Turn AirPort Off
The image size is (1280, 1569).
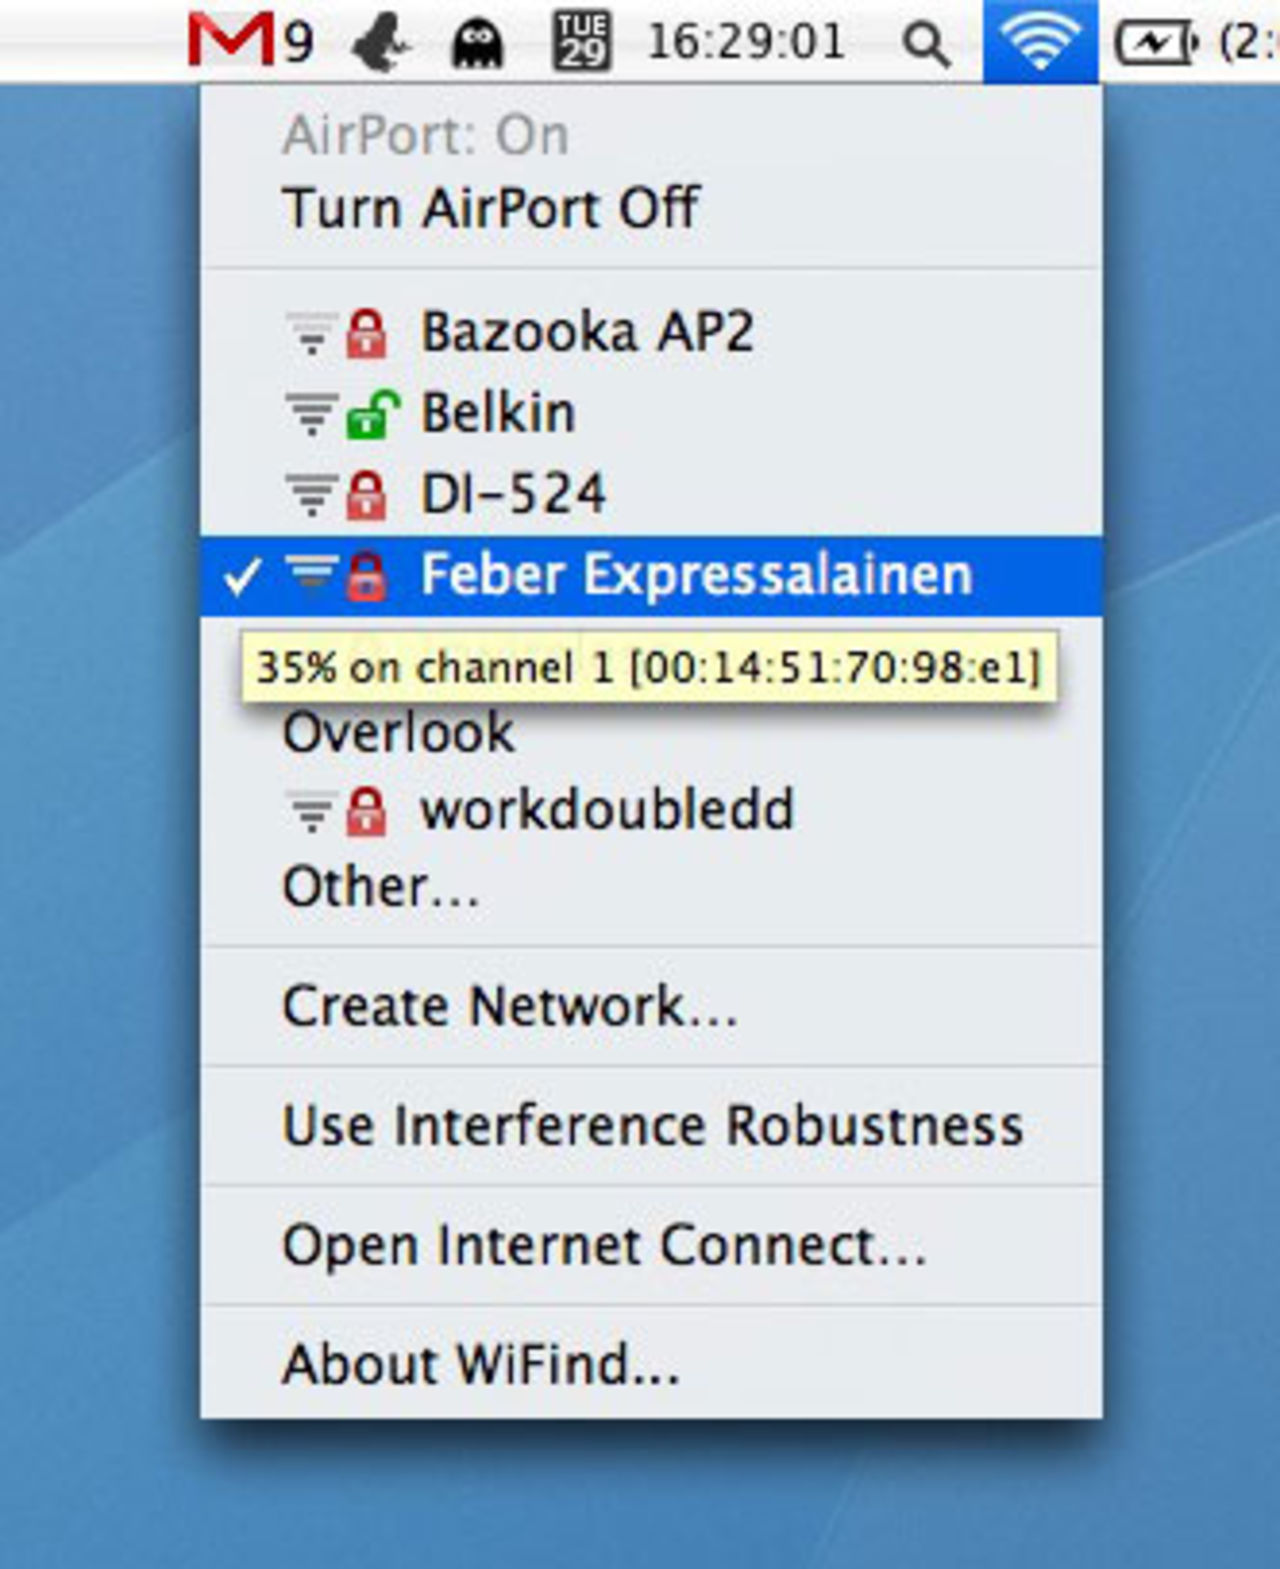pos(490,208)
